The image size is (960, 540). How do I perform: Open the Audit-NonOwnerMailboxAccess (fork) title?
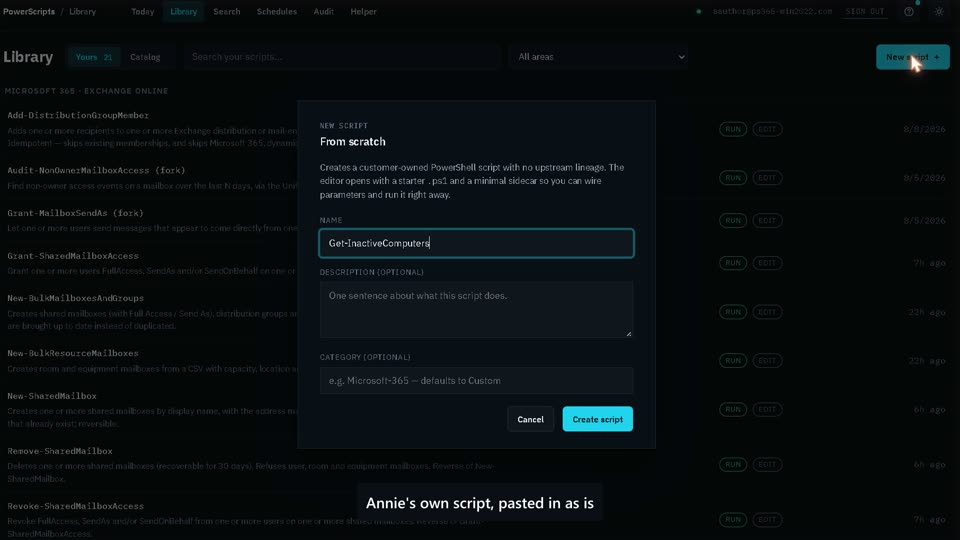click(x=96, y=170)
